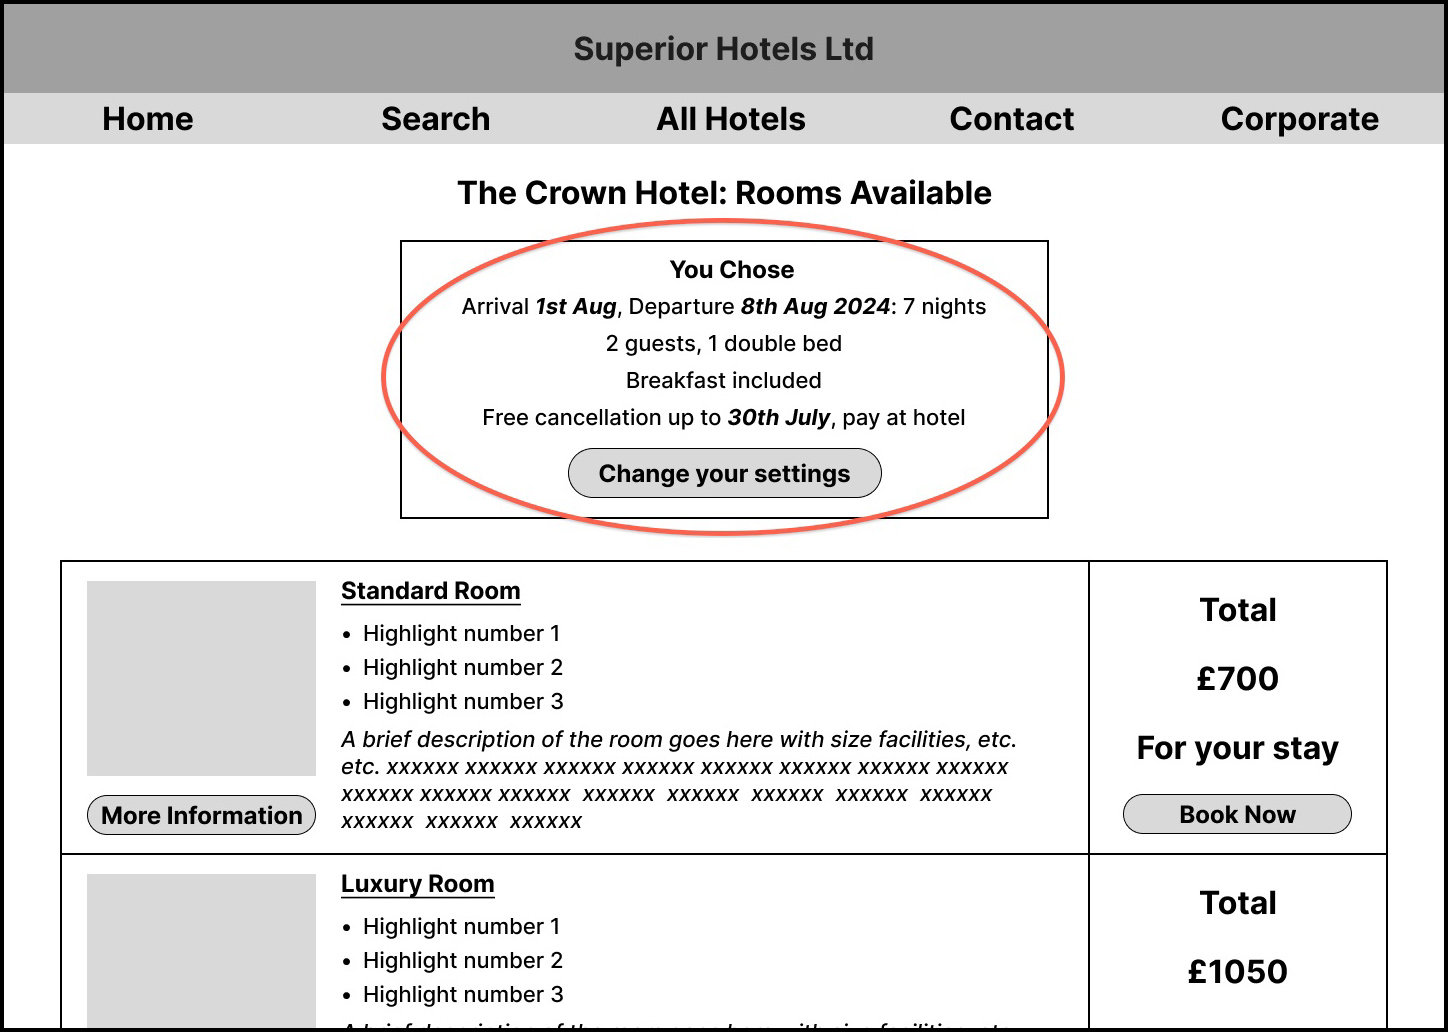This screenshot has width=1448, height=1032.
Task: Book the Standard Room with Book Now
Action: [1237, 814]
